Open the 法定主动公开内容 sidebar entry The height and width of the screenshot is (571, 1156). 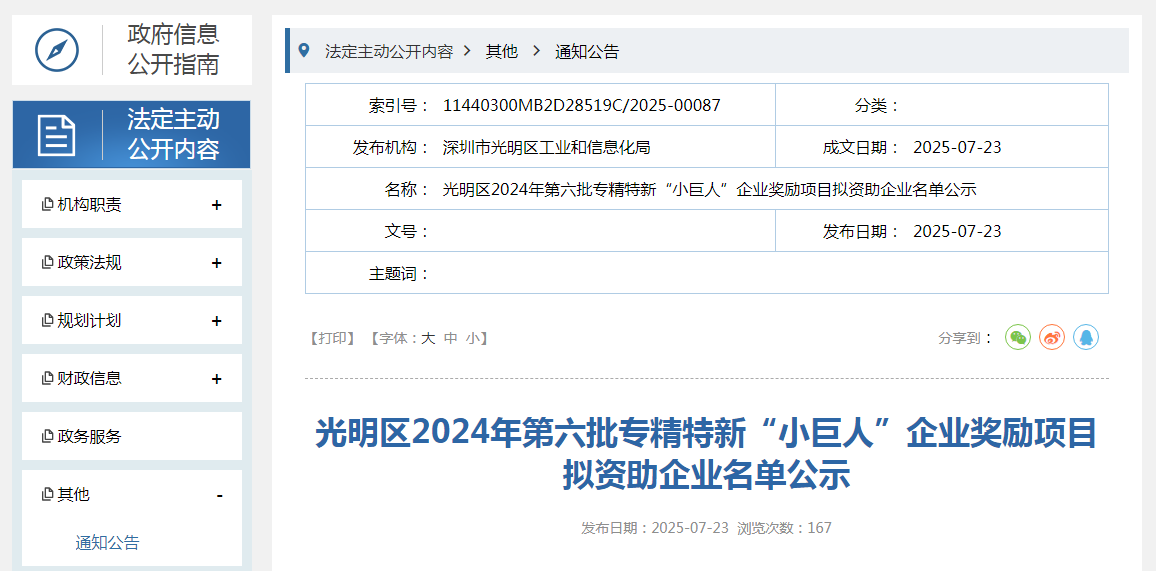tap(132, 135)
